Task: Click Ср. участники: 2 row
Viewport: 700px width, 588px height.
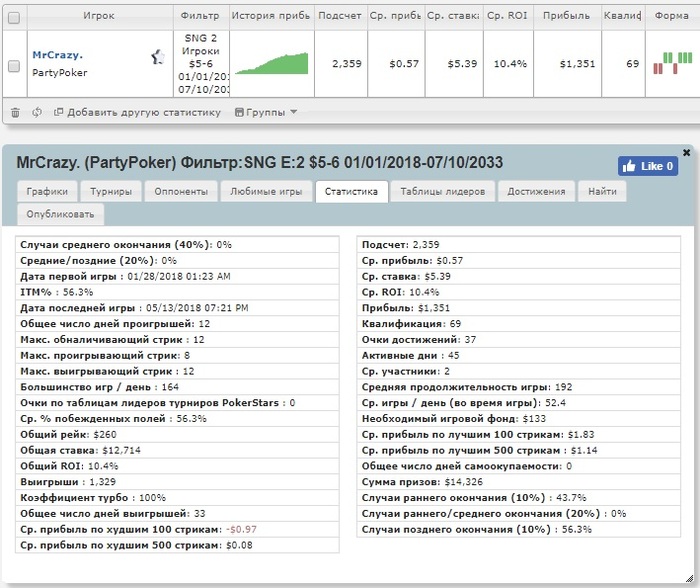Action: pyautogui.click(x=519, y=371)
